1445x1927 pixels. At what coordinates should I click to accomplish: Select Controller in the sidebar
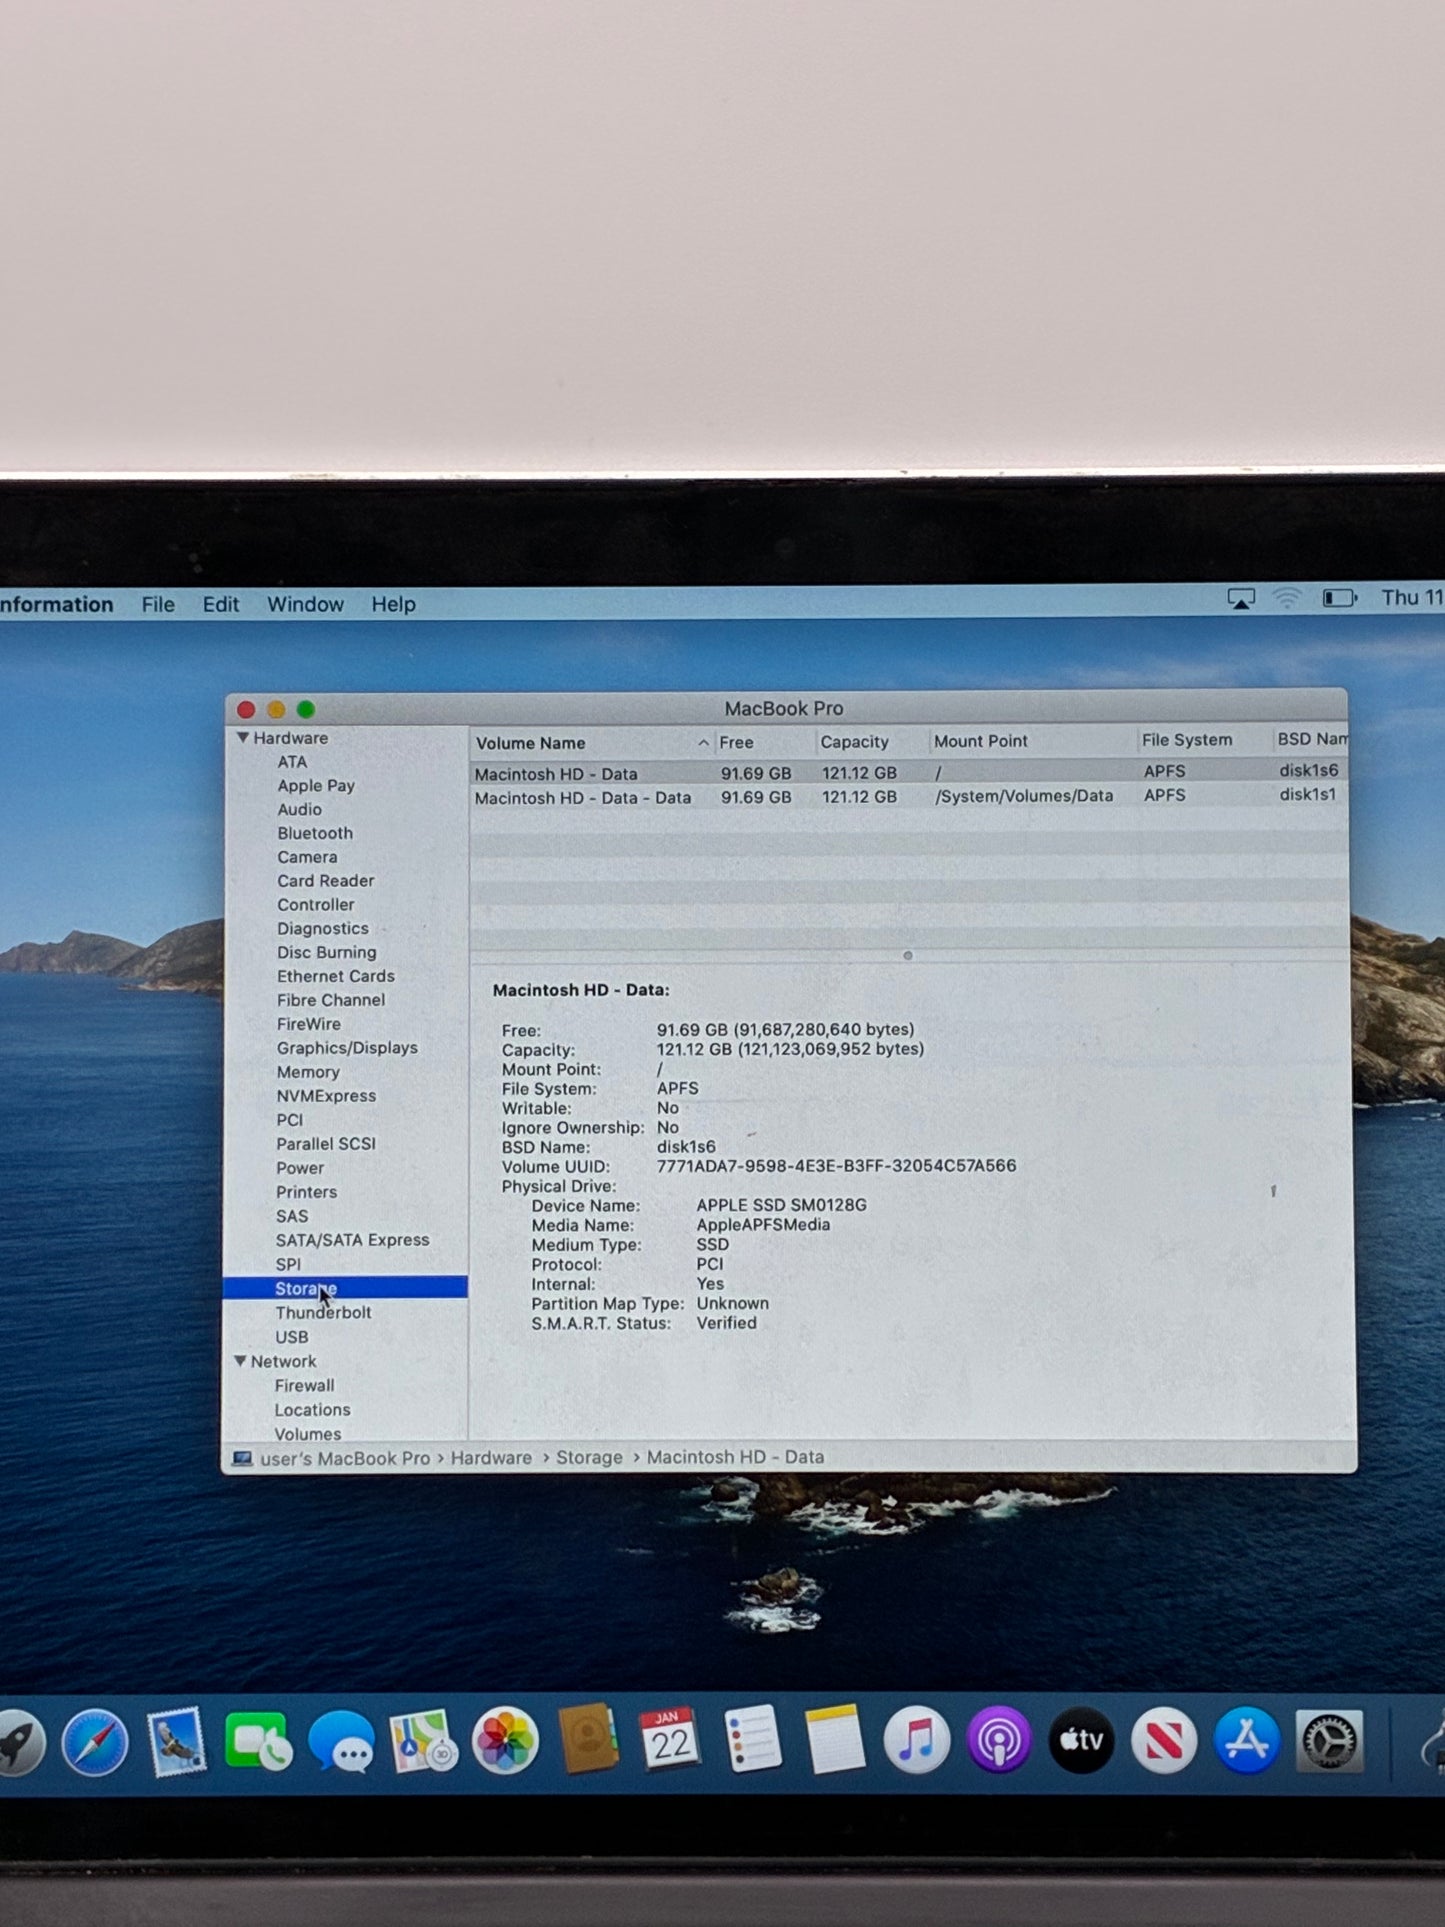point(315,905)
